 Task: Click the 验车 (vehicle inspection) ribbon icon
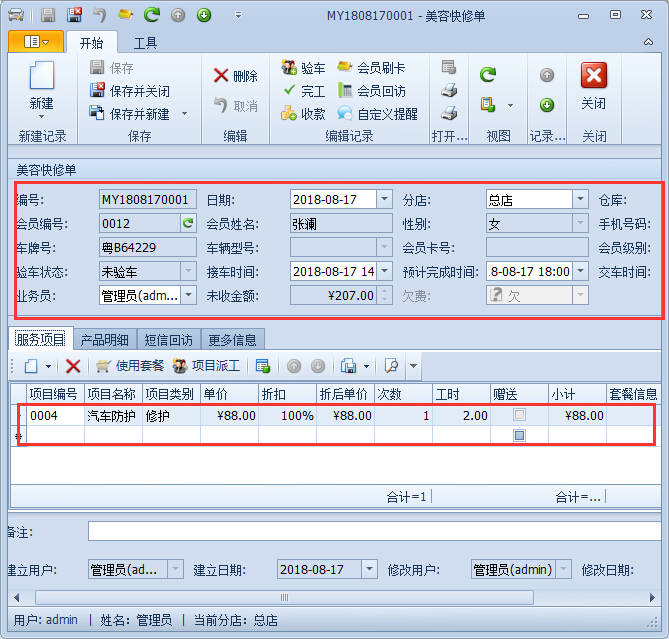(289, 68)
